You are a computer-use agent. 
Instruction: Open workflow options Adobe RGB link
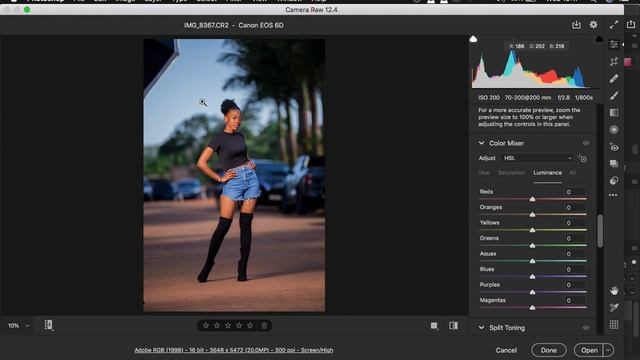pyautogui.click(x=234, y=350)
